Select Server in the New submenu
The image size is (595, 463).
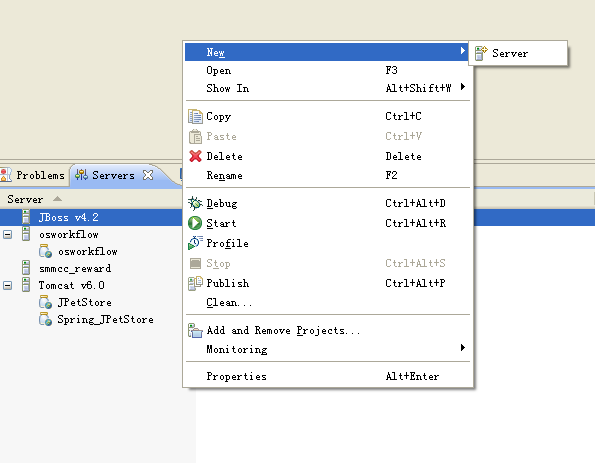click(518, 53)
